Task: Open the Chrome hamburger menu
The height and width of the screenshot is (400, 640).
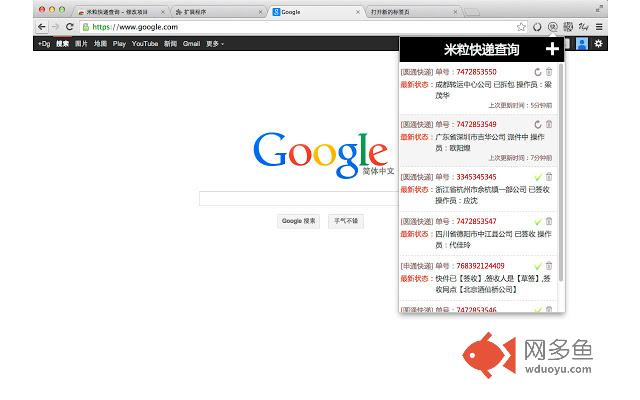Action: [x=599, y=27]
